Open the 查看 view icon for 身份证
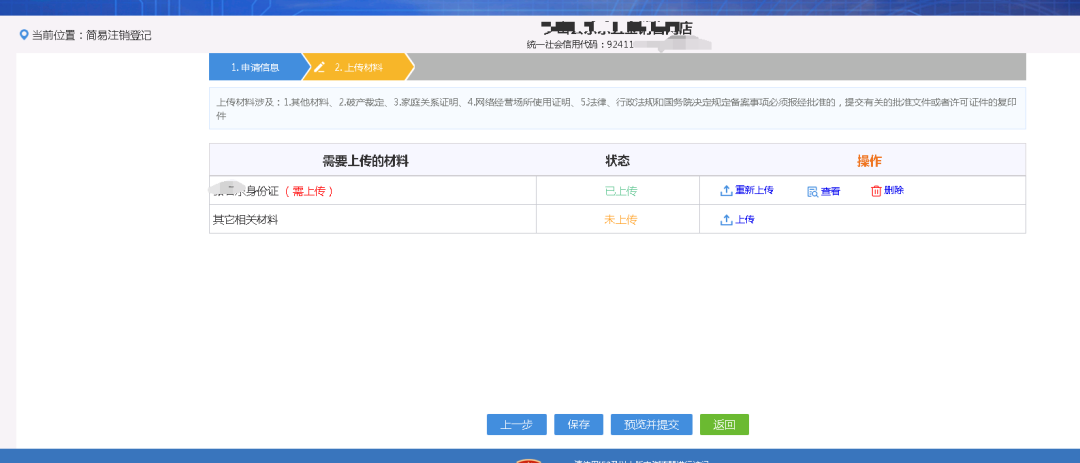 (812, 191)
